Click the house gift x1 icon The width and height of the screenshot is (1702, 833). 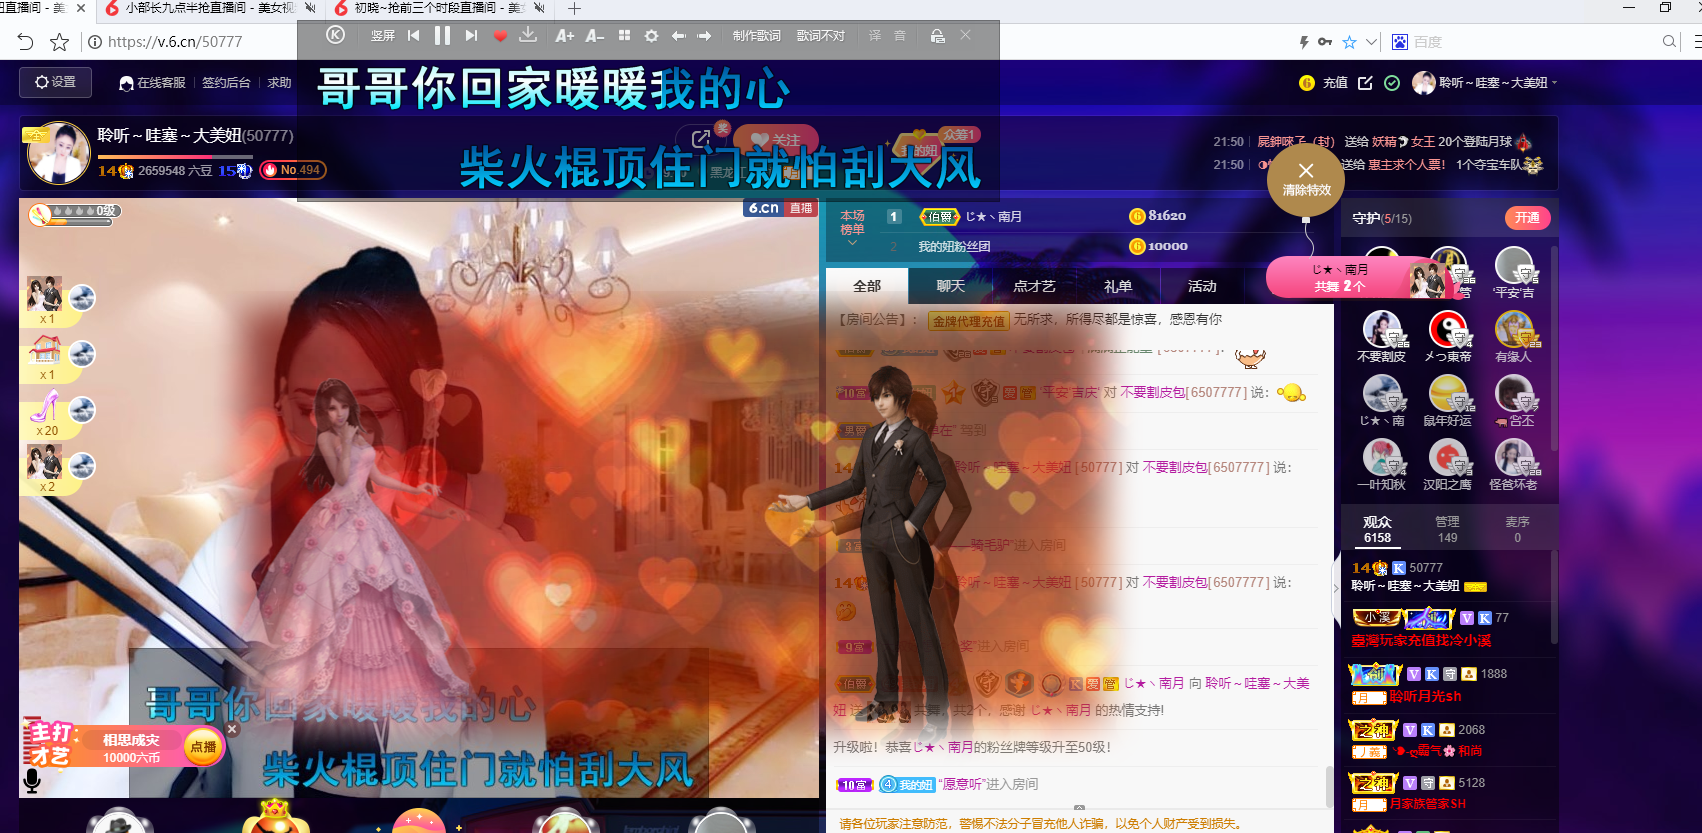pyautogui.click(x=45, y=351)
